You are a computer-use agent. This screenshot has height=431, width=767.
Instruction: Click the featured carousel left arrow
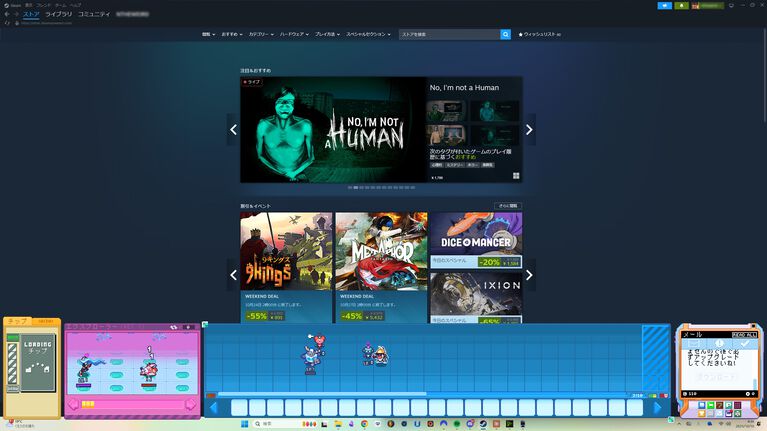click(233, 129)
